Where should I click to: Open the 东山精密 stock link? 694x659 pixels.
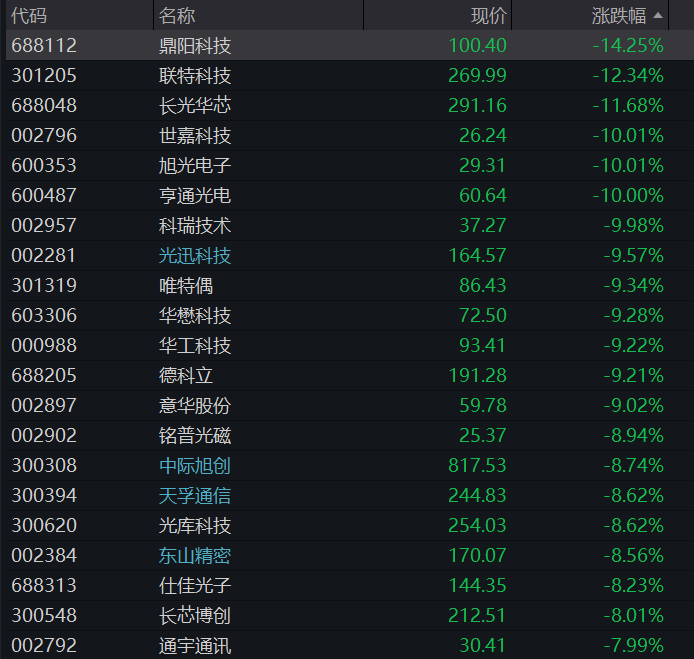[195, 555]
